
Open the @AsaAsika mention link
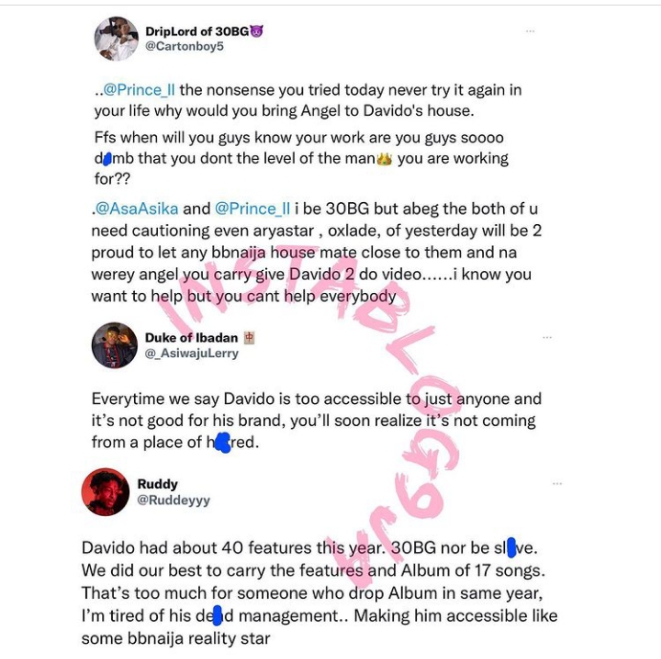(x=137, y=209)
